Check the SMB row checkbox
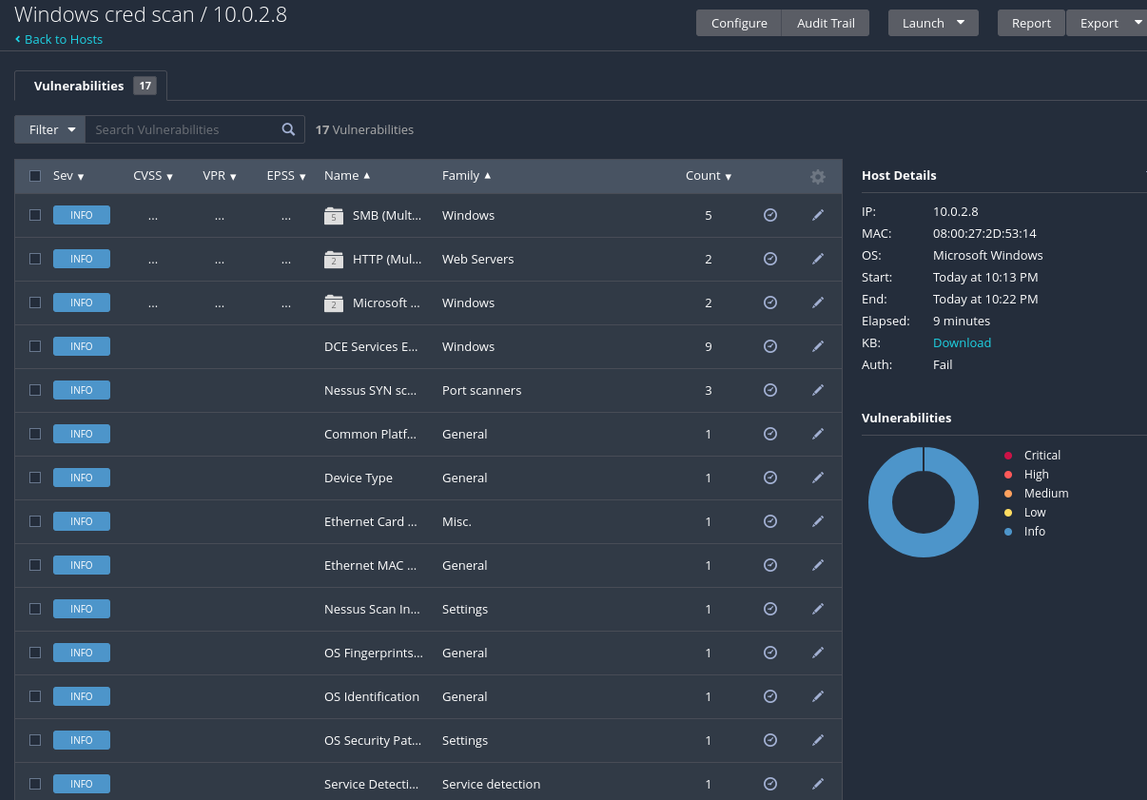 click(35, 215)
